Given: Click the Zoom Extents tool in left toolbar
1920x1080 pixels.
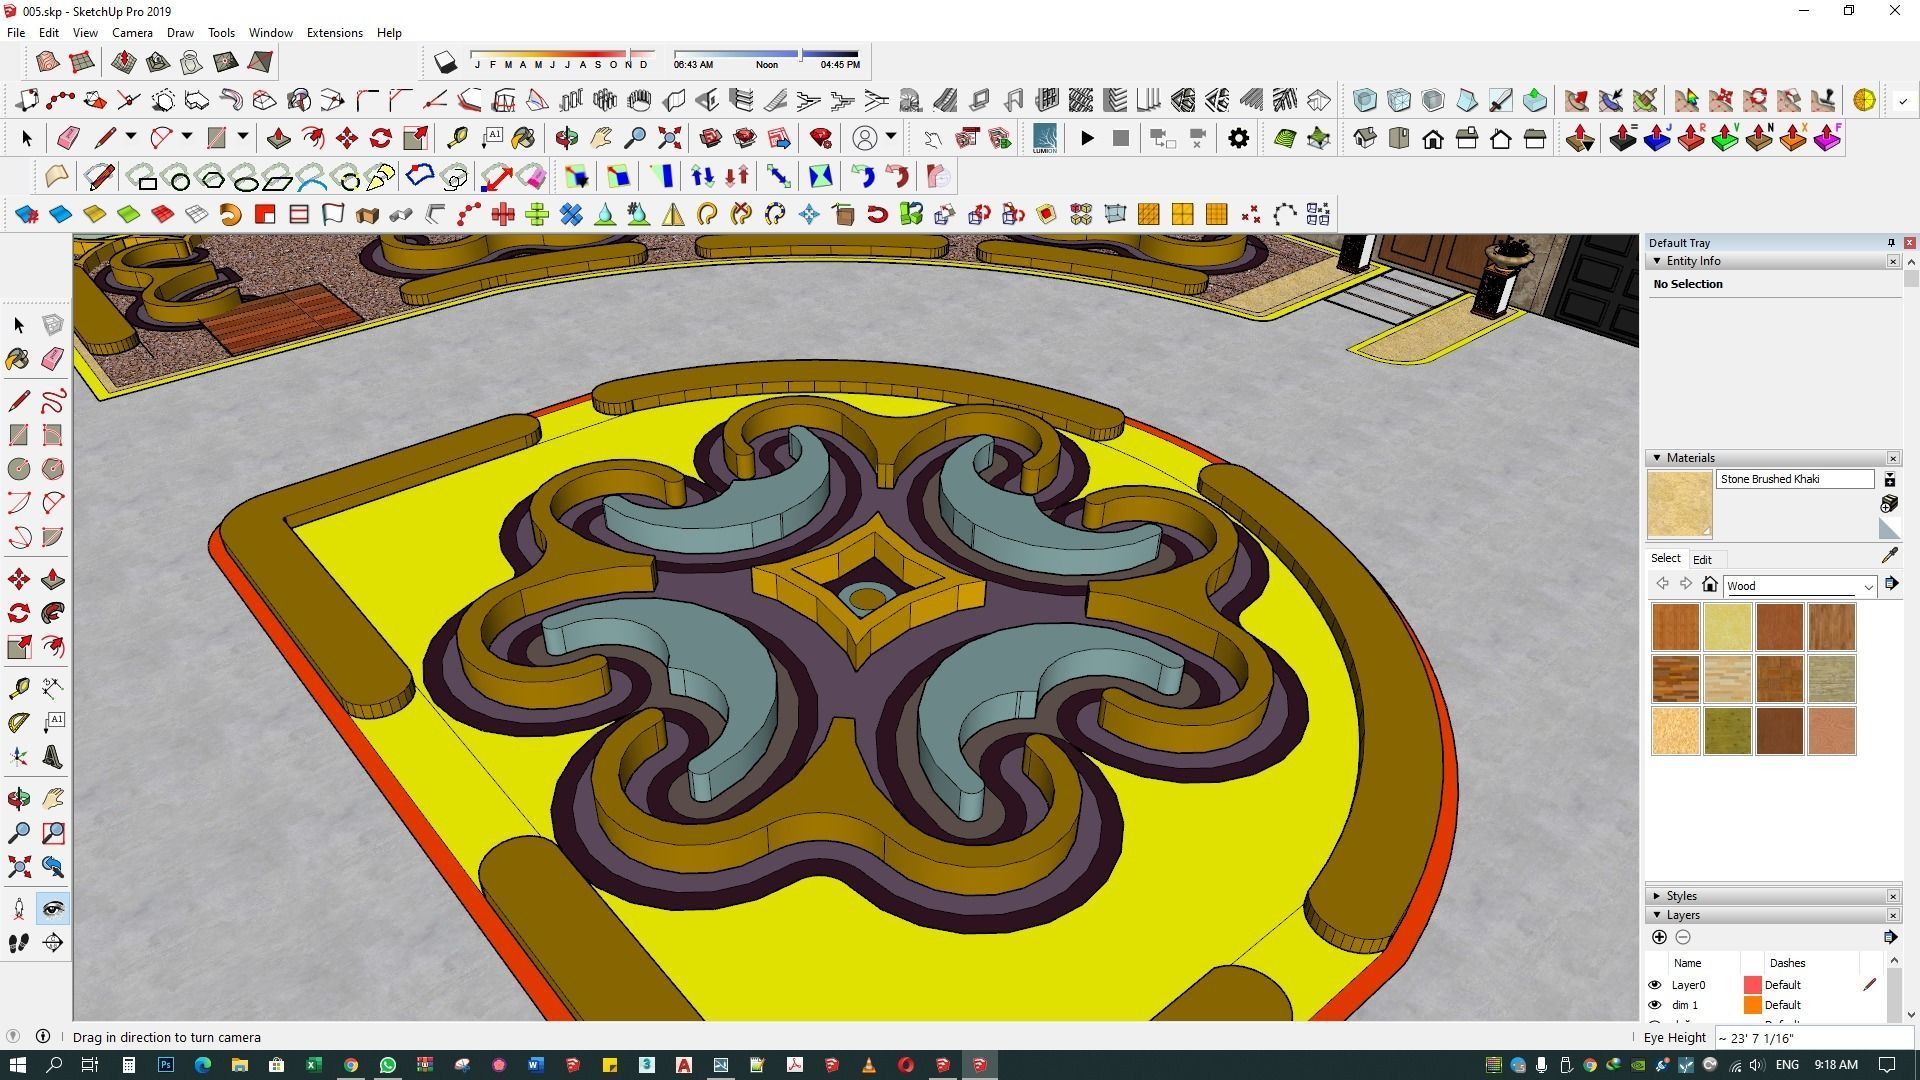Looking at the screenshot, I should (x=18, y=867).
